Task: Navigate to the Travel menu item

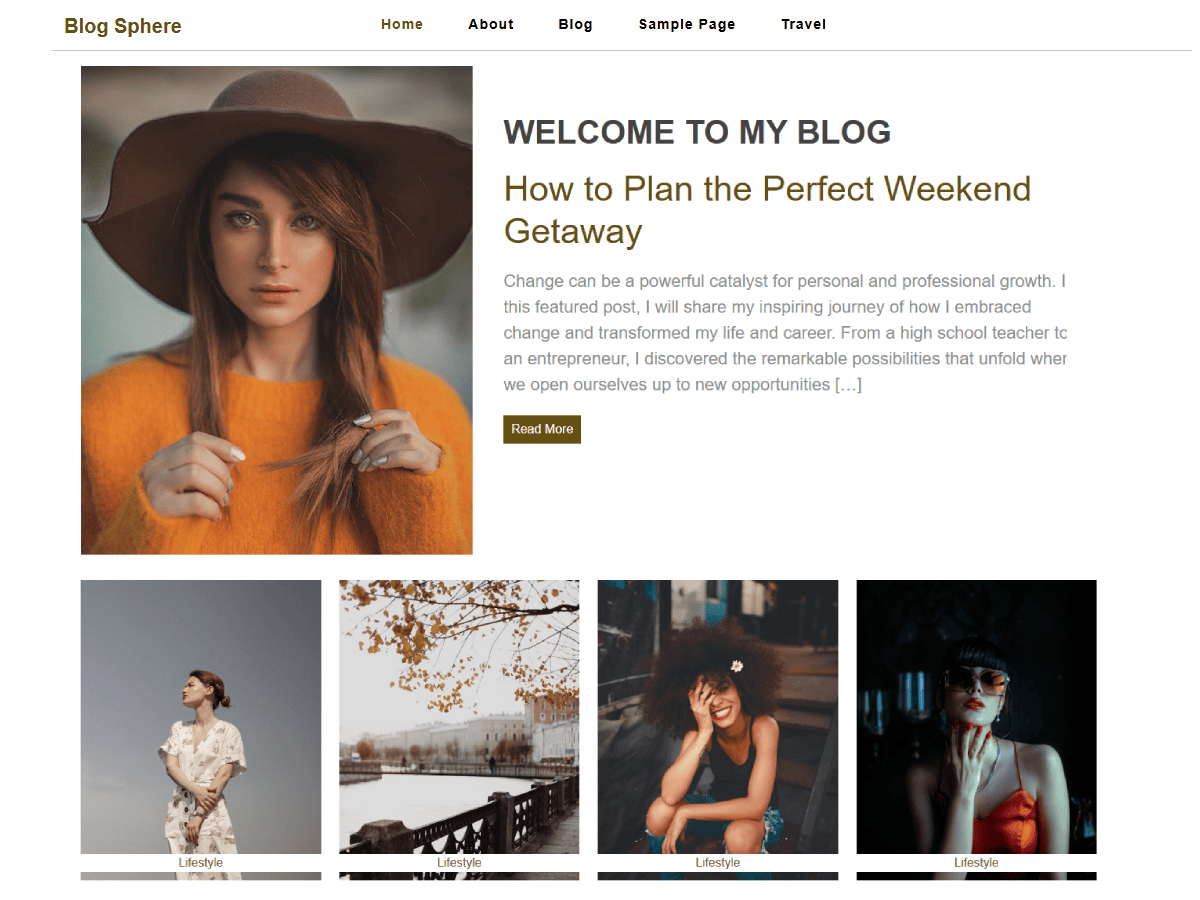Action: point(804,24)
